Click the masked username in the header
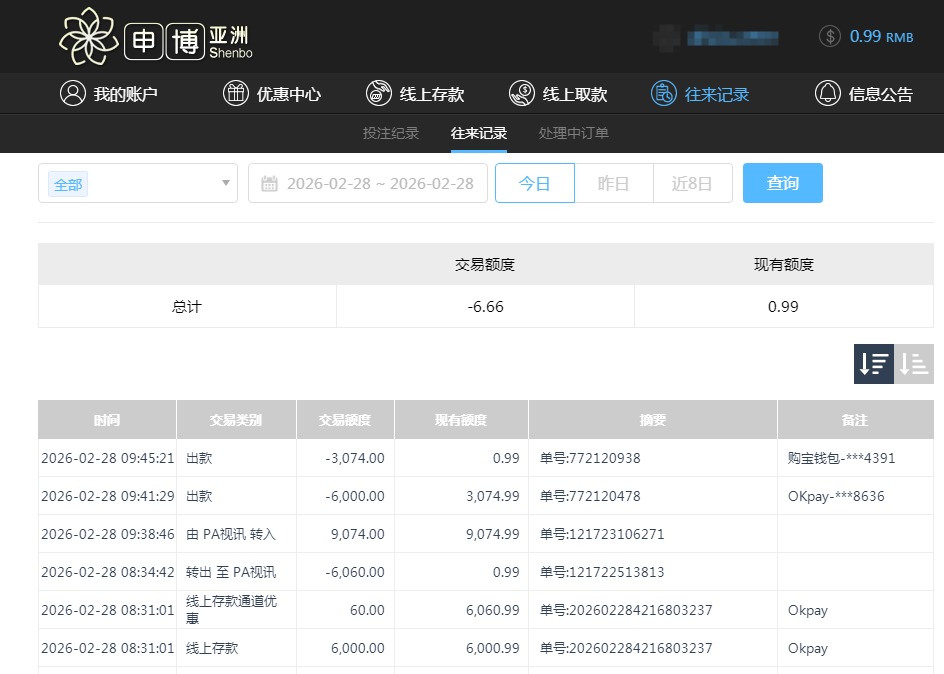 [x=733, y=36]
